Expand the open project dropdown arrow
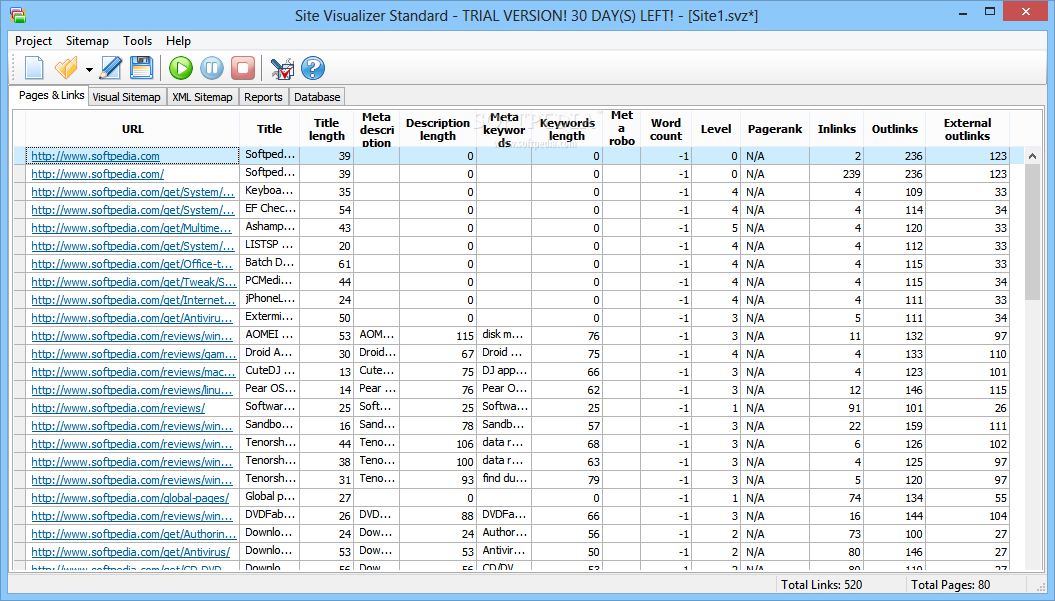 click(89, 69)
